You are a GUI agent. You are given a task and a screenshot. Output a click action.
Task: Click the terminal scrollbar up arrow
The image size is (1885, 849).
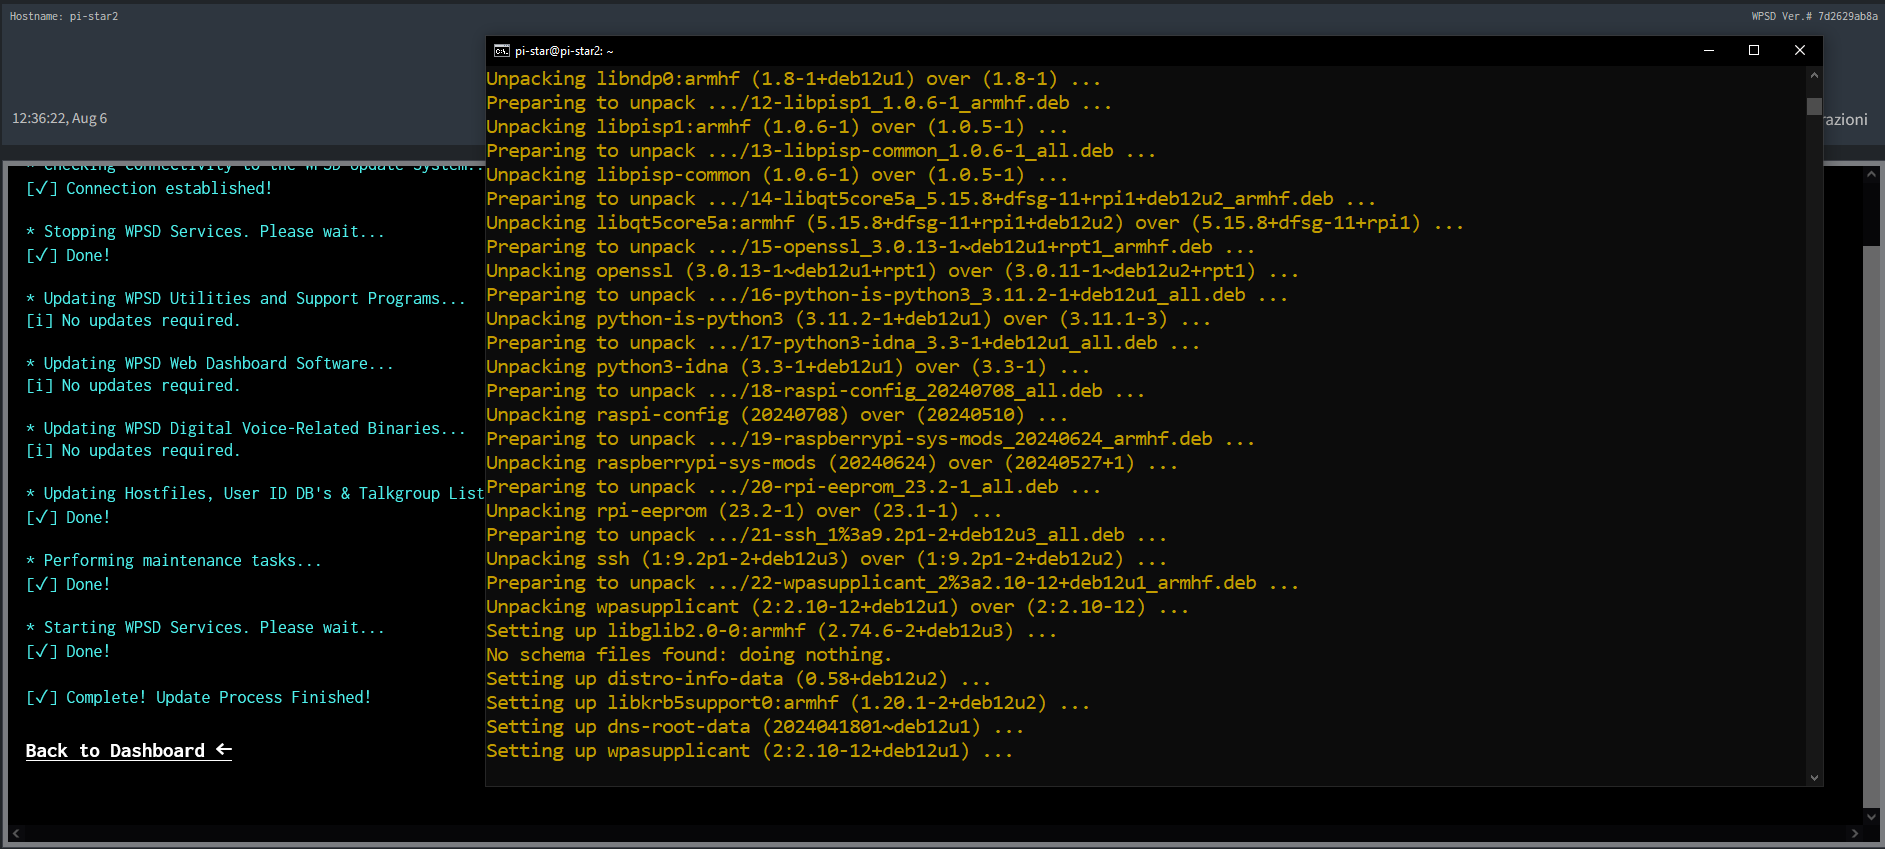tap(1814, 75)
